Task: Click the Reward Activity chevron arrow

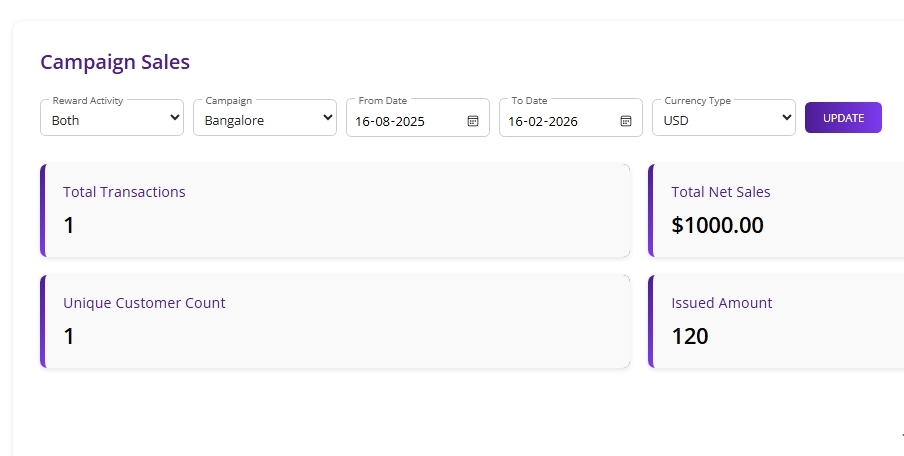Action: [x=175, y=118]
